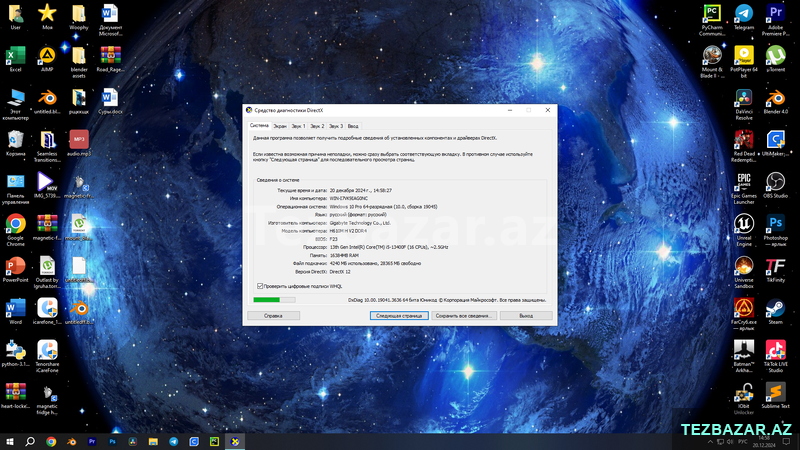Click the DirectX diagnostic taskbar icon
This screenshot has width=800, height=450.
235,442
